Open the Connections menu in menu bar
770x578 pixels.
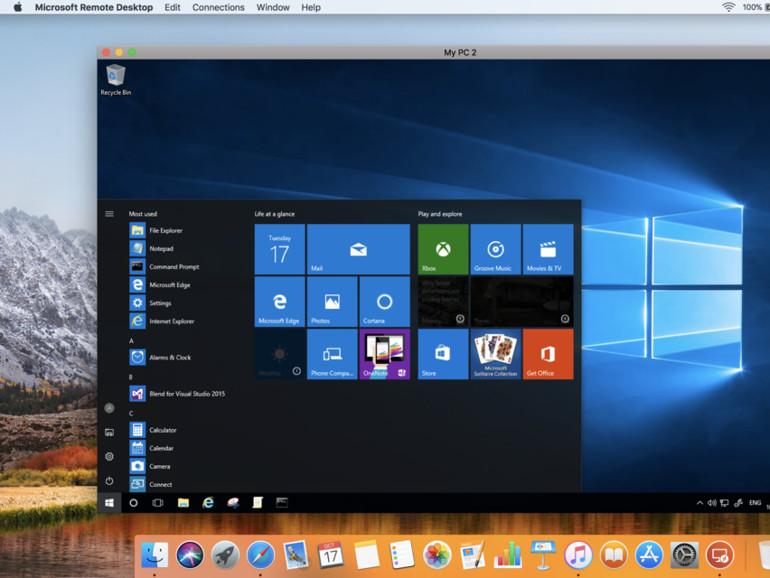point(218,7)
